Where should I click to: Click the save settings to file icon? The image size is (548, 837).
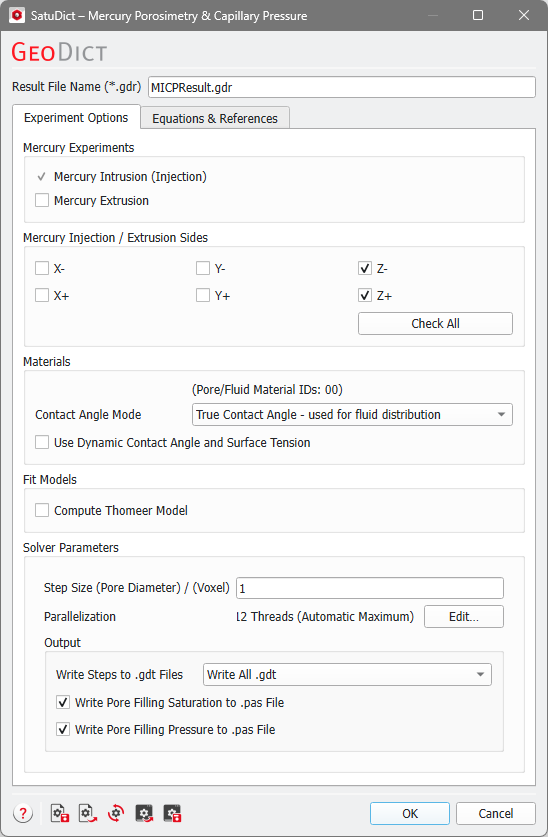click(60, 814)
